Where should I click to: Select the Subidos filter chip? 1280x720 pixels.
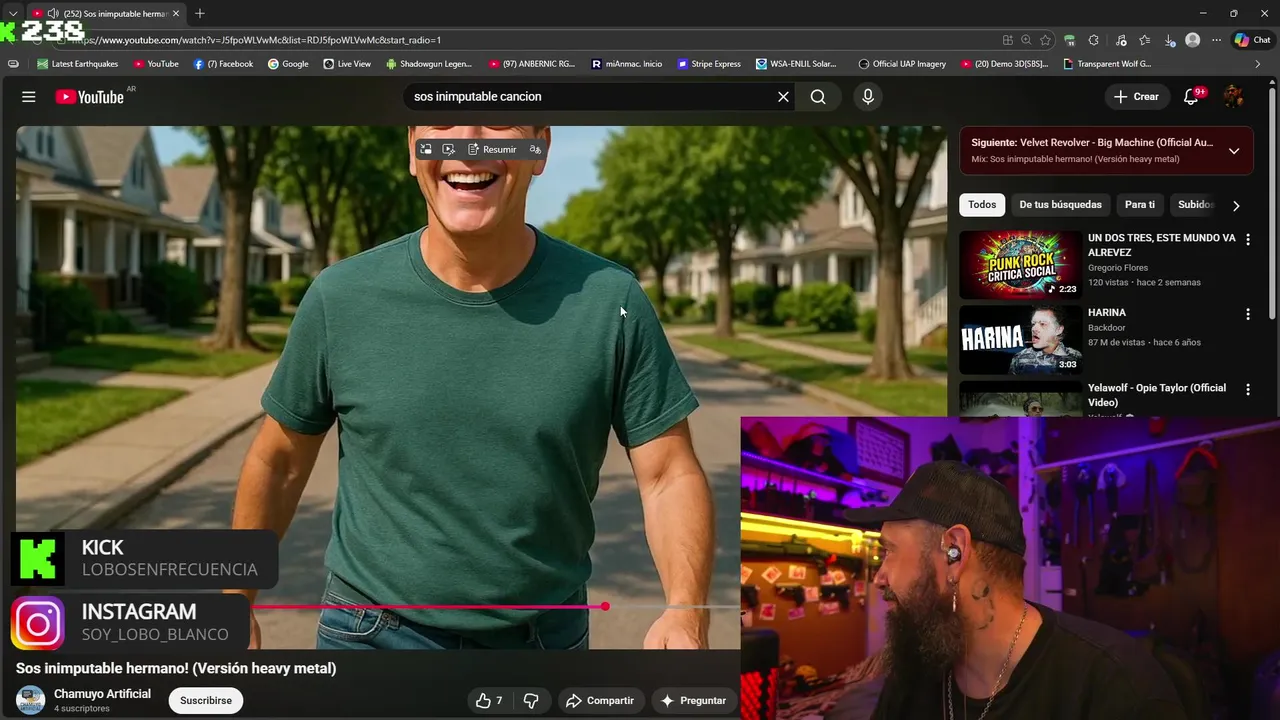(1194, 205)
